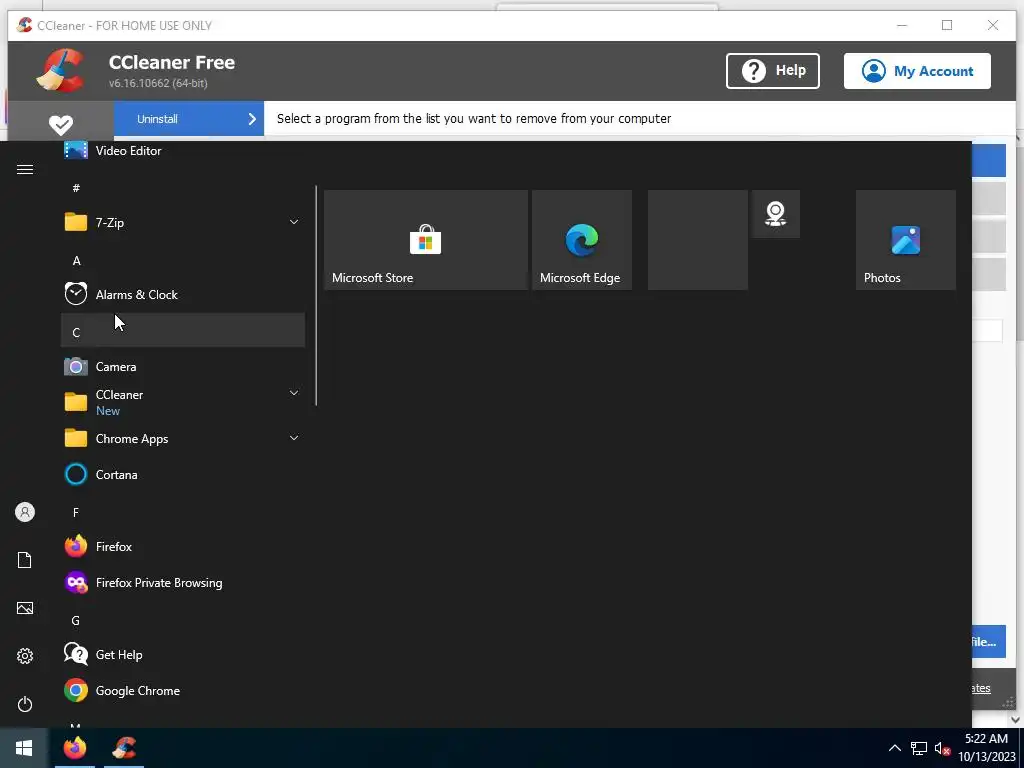The width and height of the screenshot is (1024, 768).
Task: Click the empty blank tile
Action: click(x=697, y=240)
